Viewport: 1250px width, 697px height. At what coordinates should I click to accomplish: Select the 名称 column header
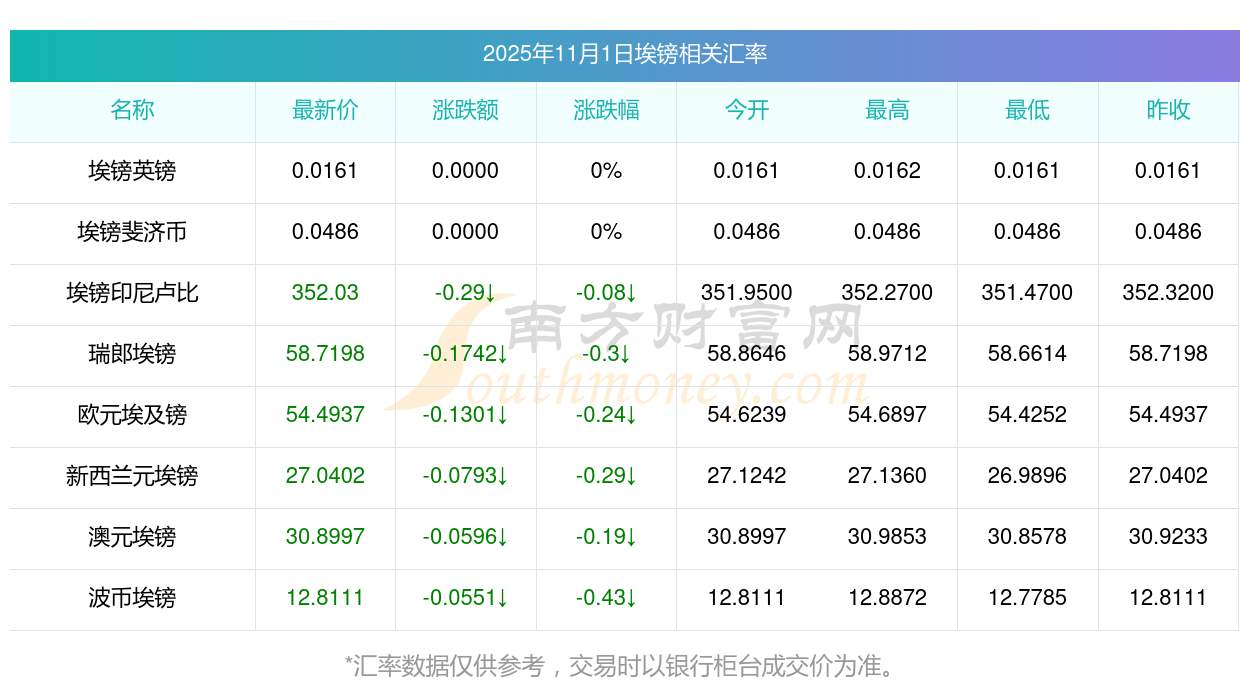click(132, 110)
